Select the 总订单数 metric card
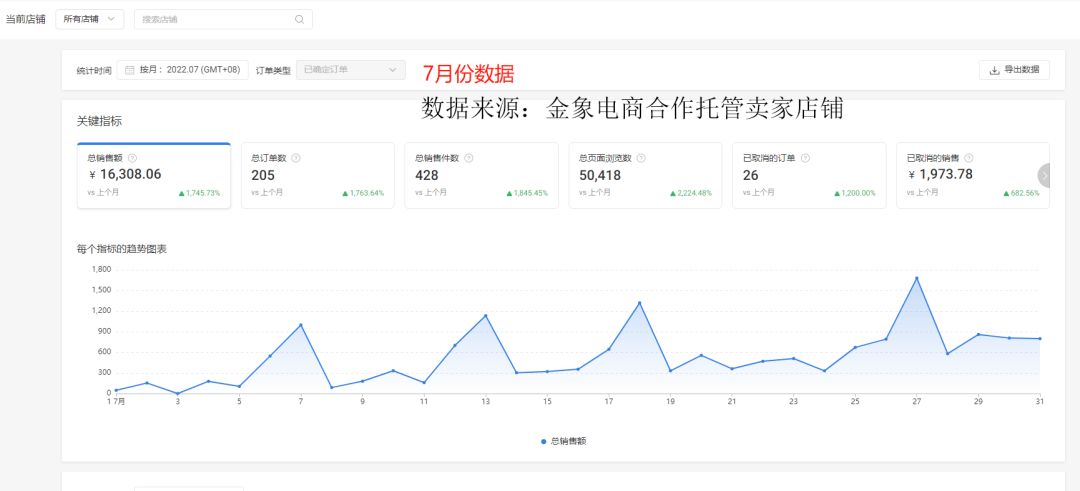The height and width of the screenshot is (491, 1080). 317,176
